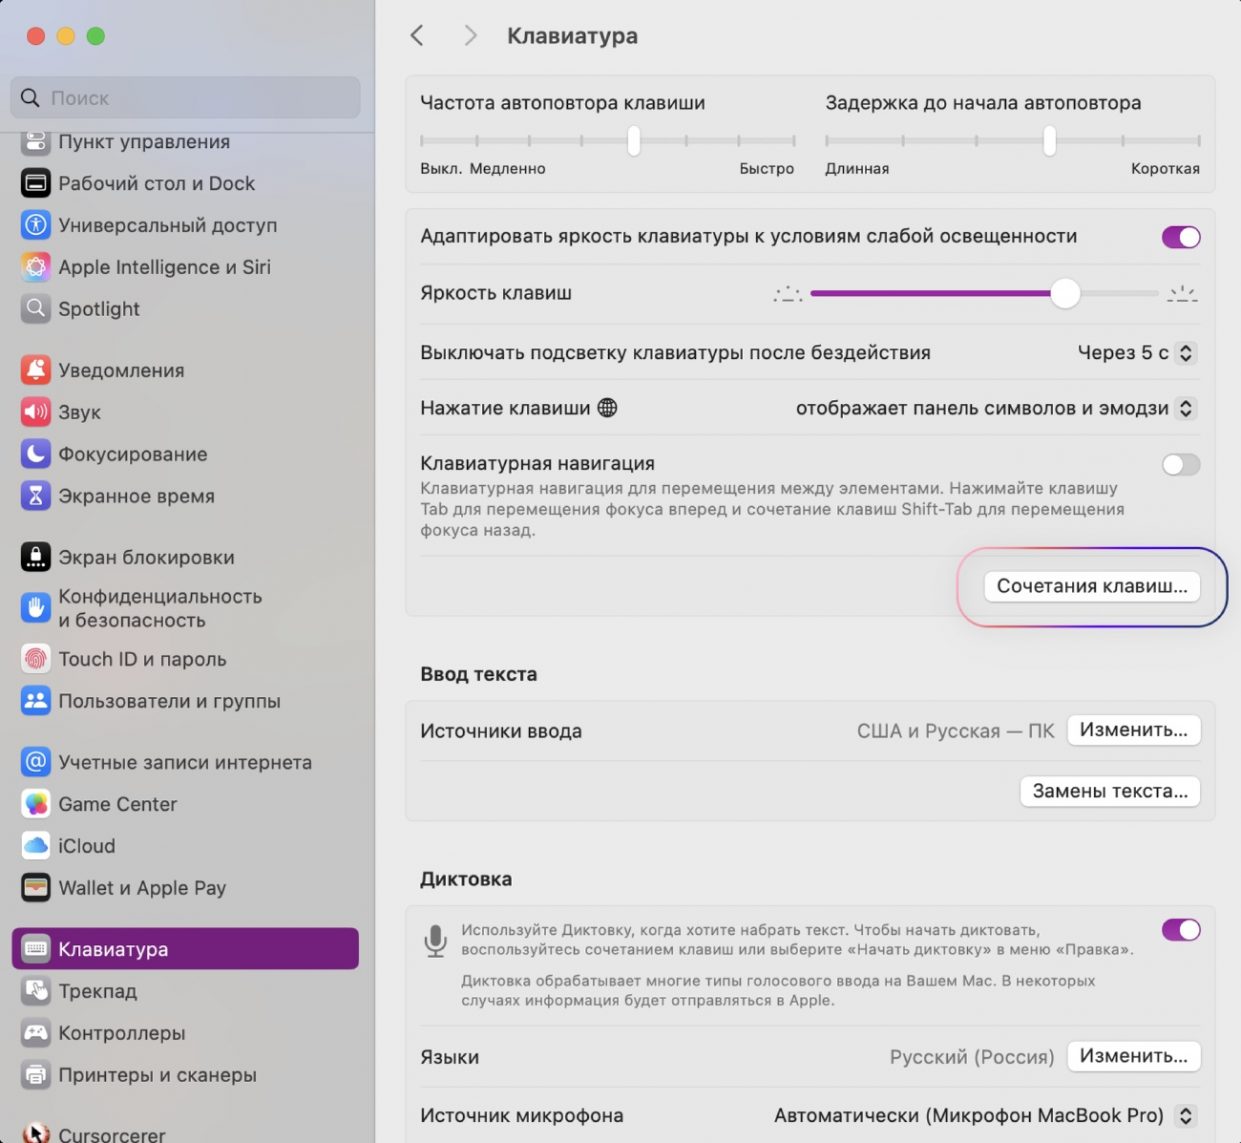
Task: Open Фокусирование via the moon icon
Action: 36,454
